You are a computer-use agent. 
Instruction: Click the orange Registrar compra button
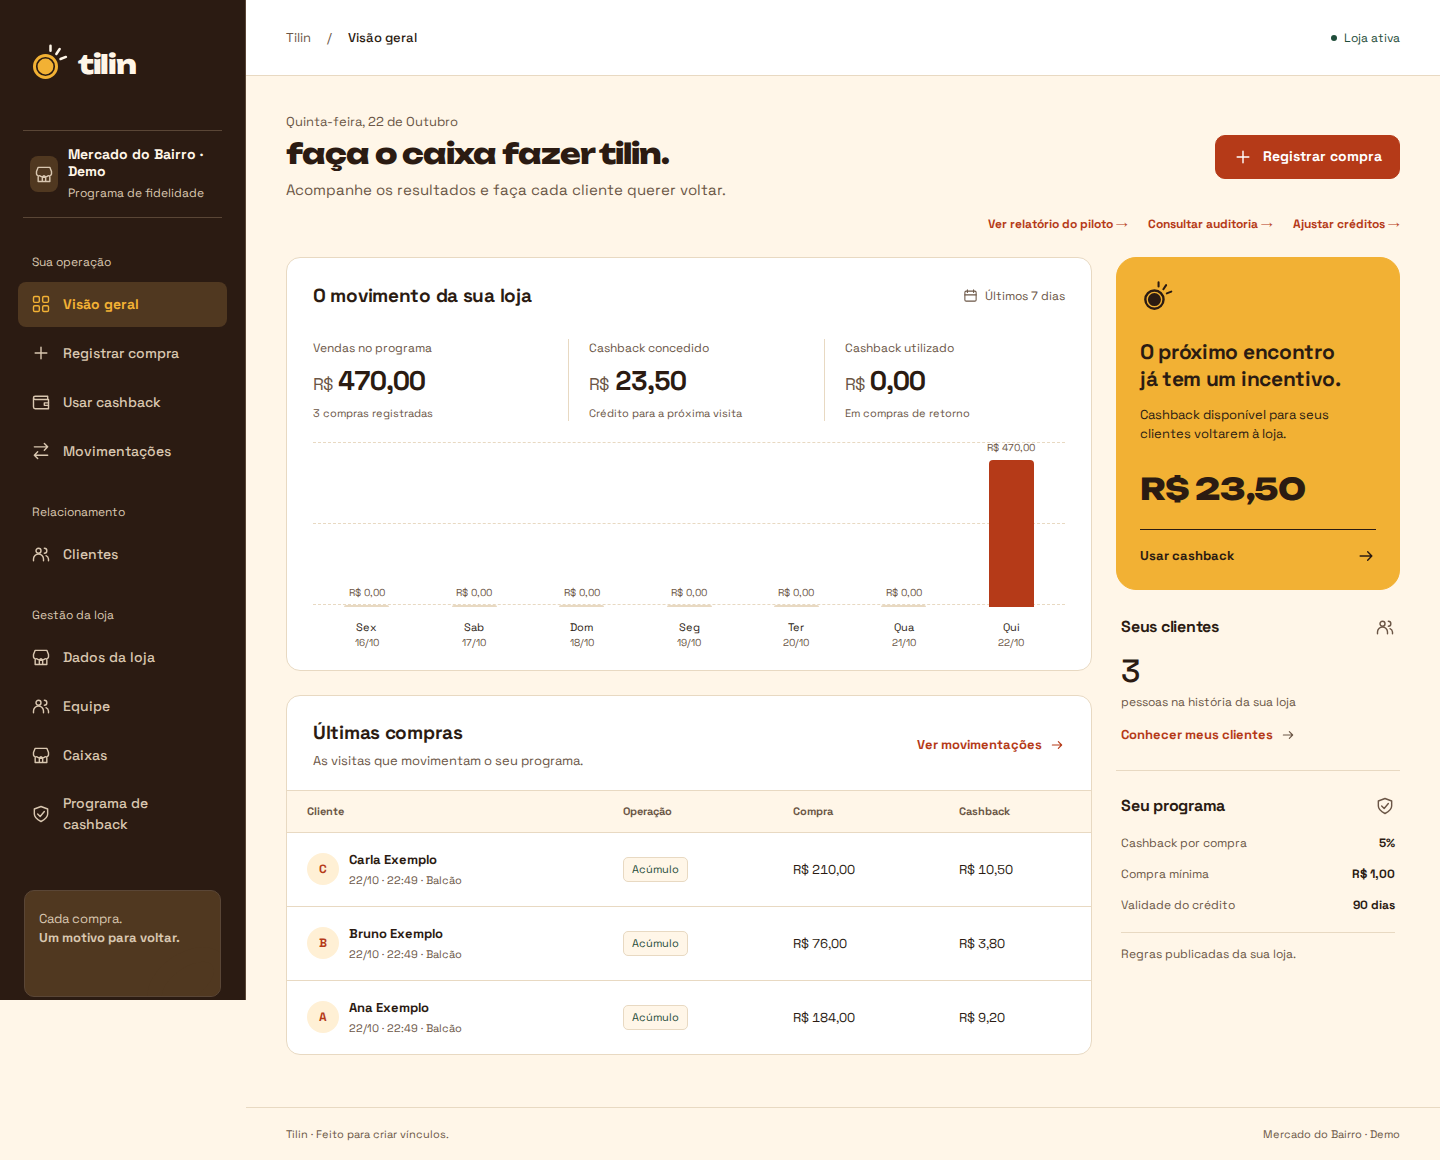pyautogui.click(x=1307, y=157)
